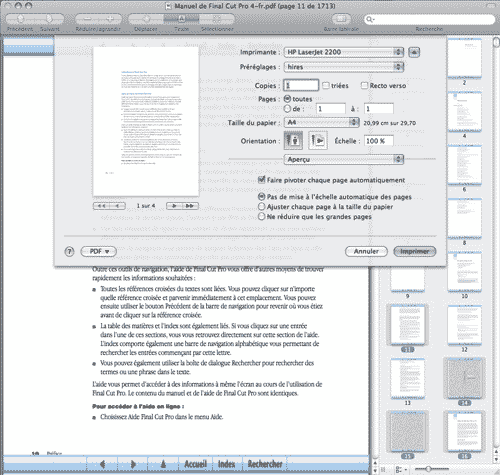Adjust the sidebar thumbnail size slider
Screen dimensions: 500x475
tap(428, 469)
